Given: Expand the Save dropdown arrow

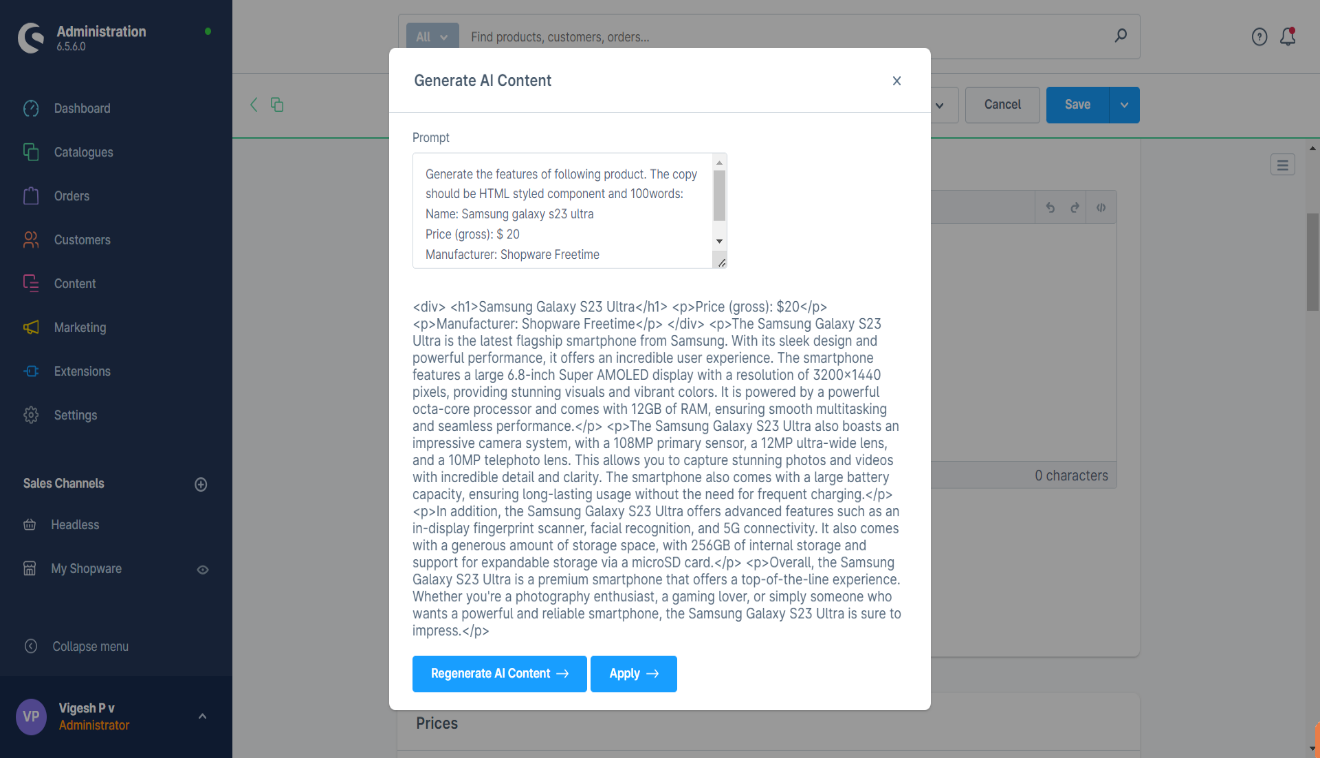Looking at the screenshot, I should (1124, 105).
